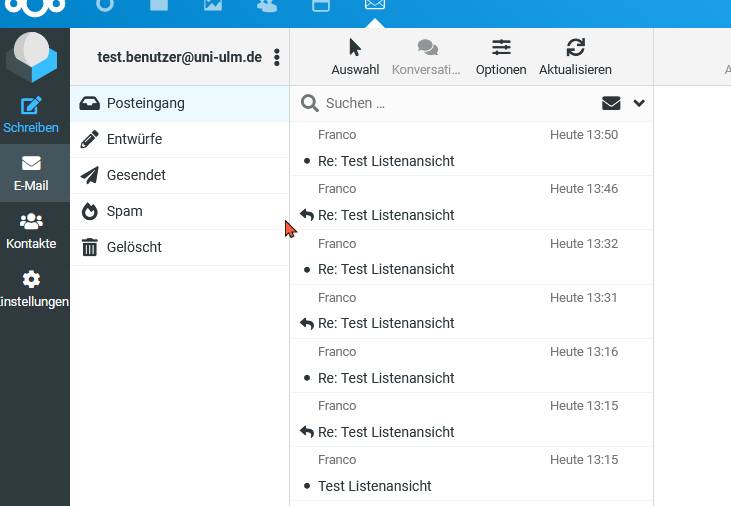Open the Gesendet folder
Screen dimensions: 731x506
(x=179, y=175)
